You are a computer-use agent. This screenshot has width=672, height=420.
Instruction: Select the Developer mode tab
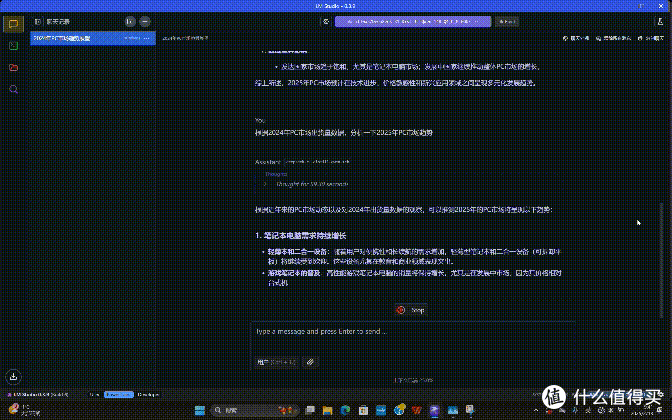click(148, 394)
